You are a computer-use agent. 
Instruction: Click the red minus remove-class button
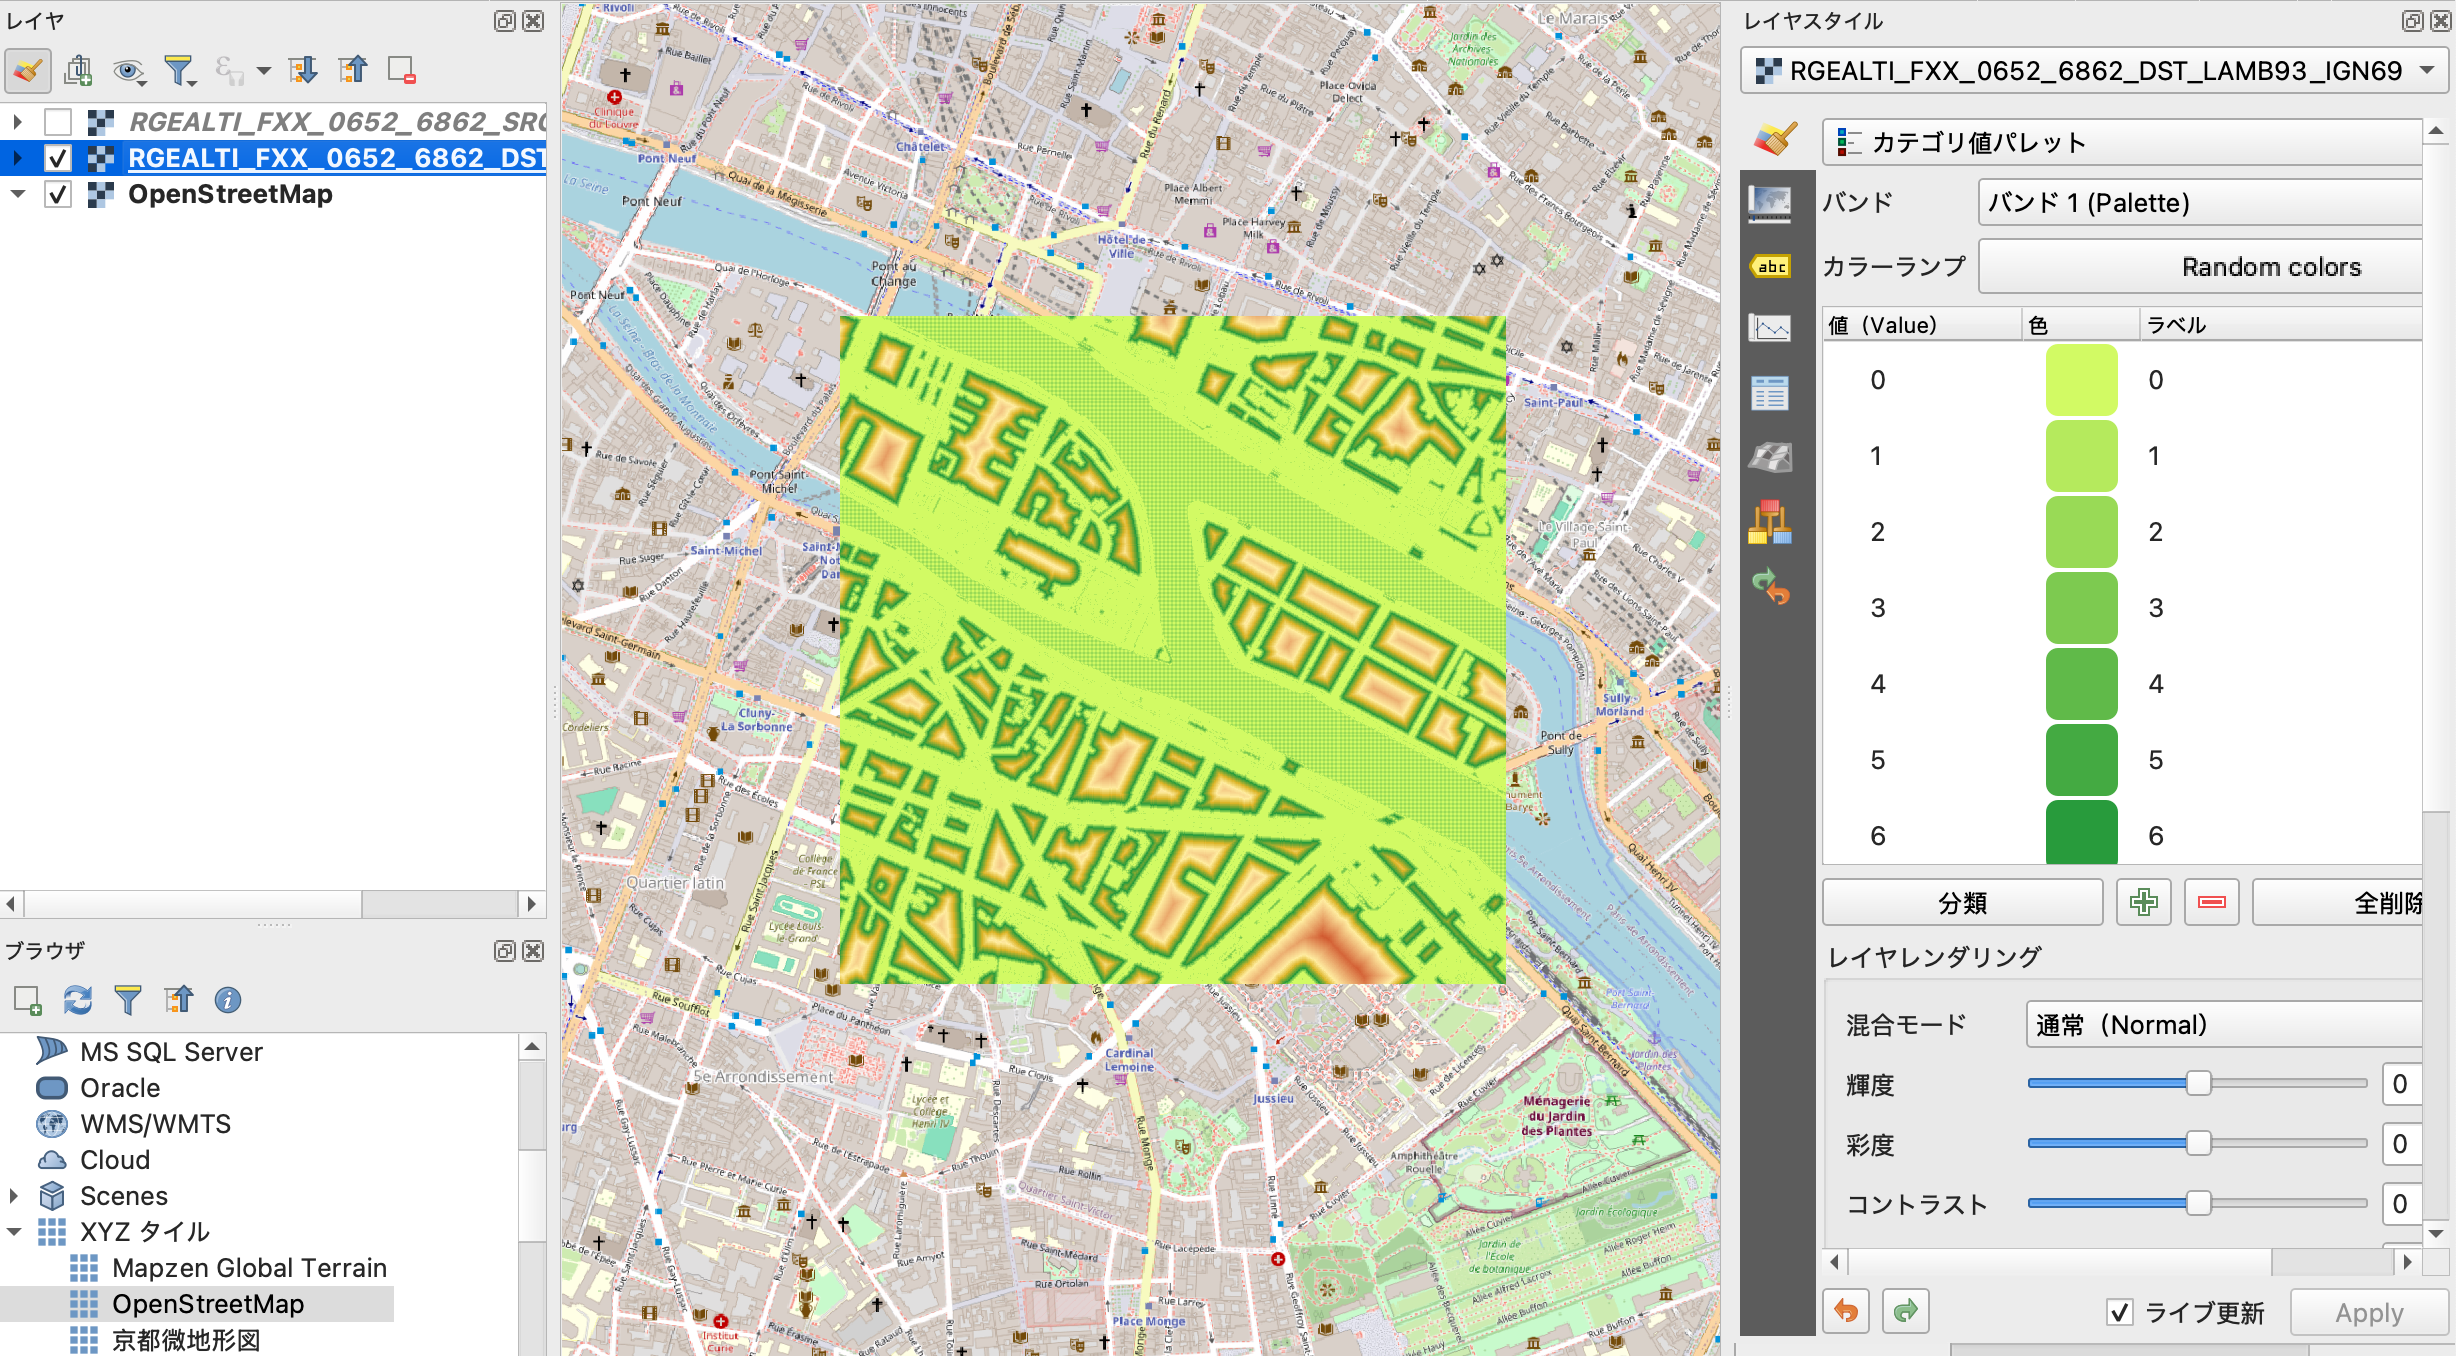pyautogui.click(x=2211, y=903)
